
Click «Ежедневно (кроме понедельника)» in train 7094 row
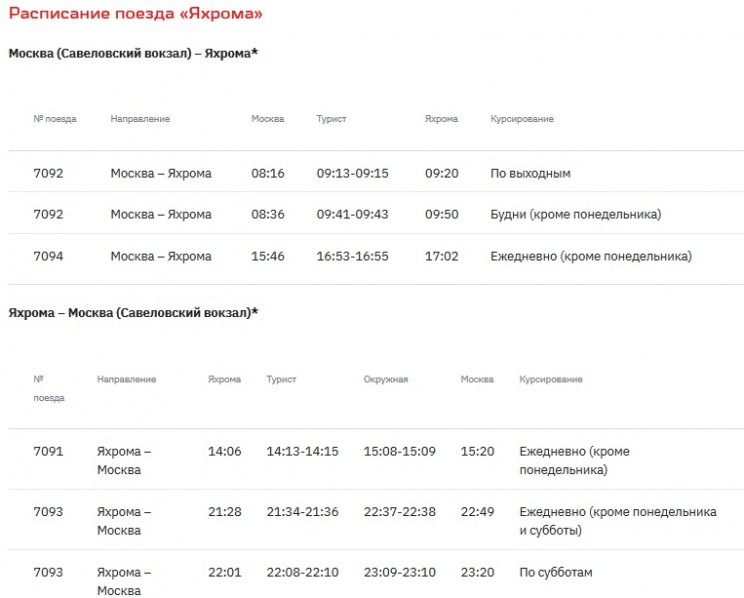[x=591, y=256]
